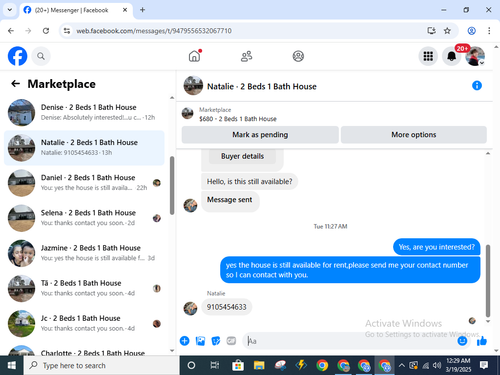The image size is (500, 375).
Task: Click the 9105454633 message bubble
Action: pos(226,307)
